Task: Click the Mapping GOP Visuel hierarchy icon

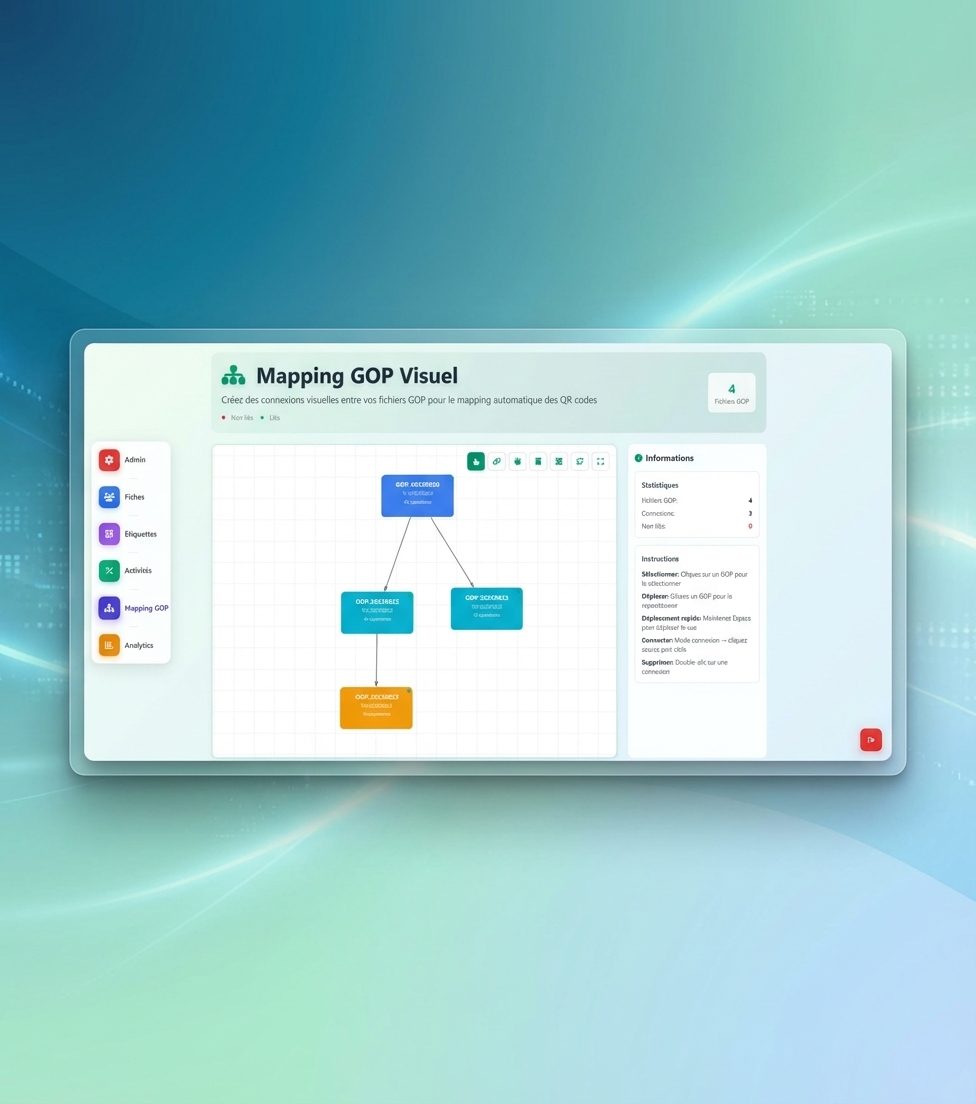Action: (x=233, y=376)
